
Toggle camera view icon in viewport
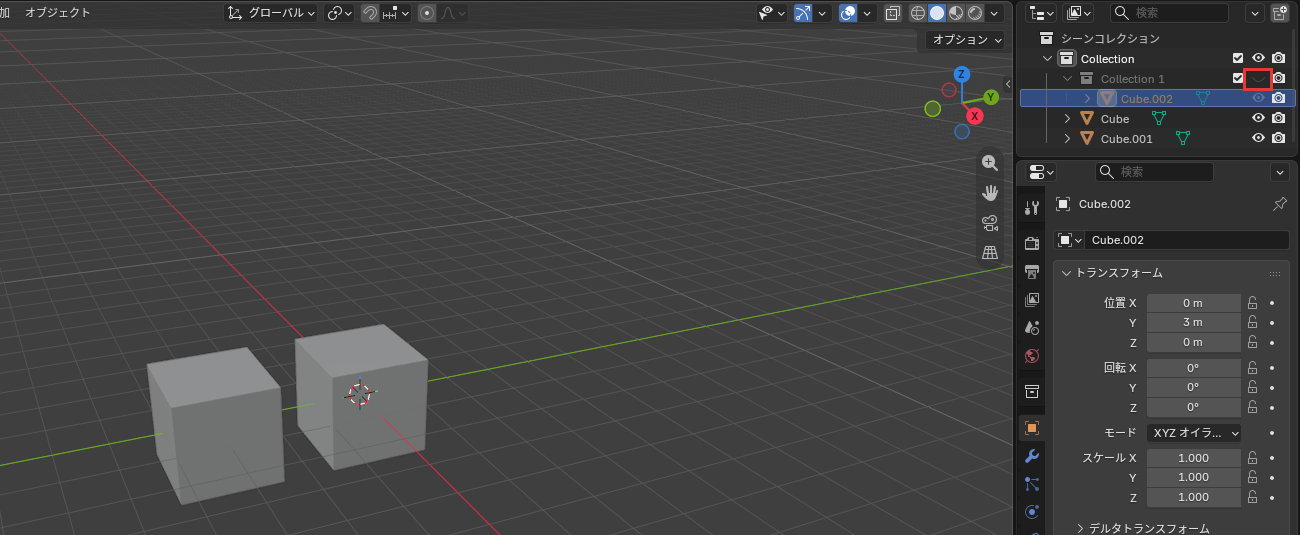click(x=990, y=223)
